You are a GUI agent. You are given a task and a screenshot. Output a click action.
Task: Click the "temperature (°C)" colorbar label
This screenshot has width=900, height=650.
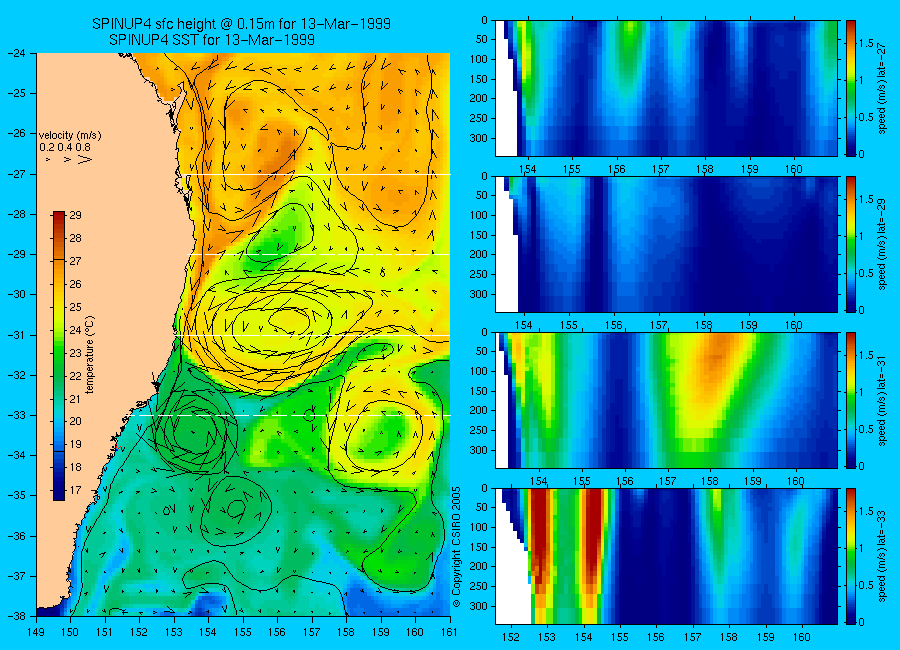click(90, 355)
